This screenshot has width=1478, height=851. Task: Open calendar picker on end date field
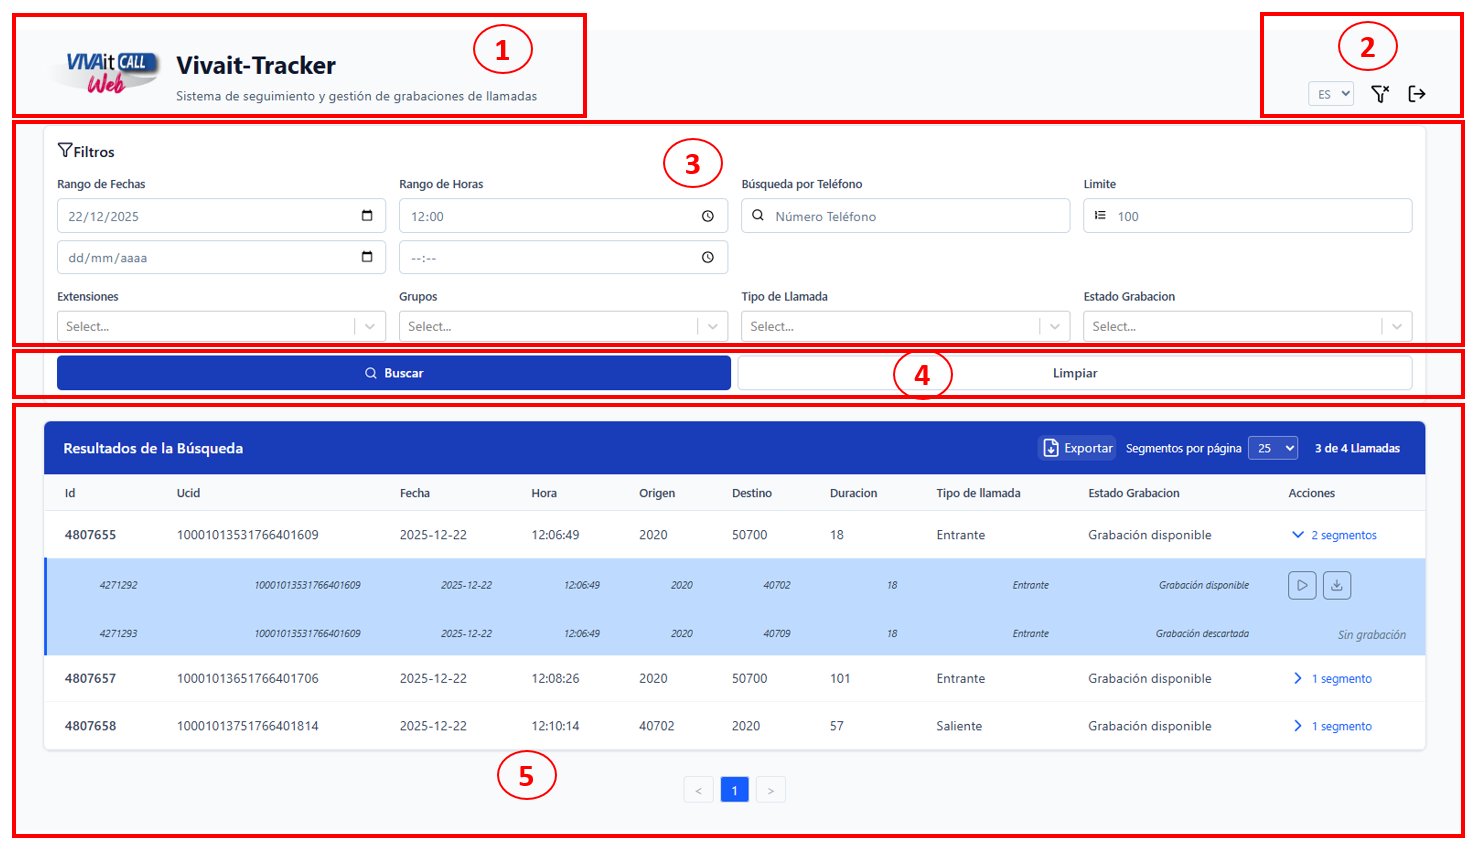click(x=367, y=258)
